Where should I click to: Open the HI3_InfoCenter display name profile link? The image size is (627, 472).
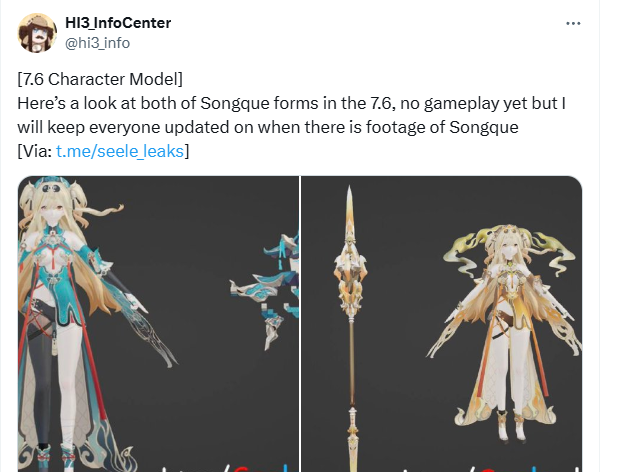pos(118,23)
